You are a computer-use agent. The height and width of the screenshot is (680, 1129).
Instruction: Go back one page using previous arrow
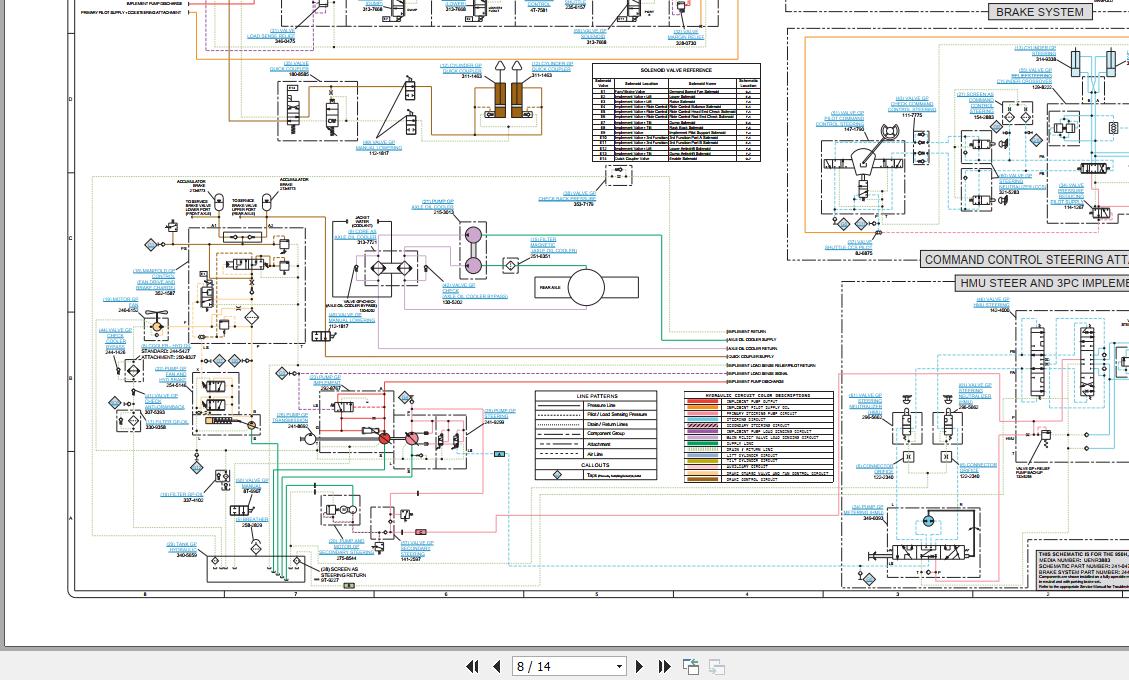click(x=497, y=666)
